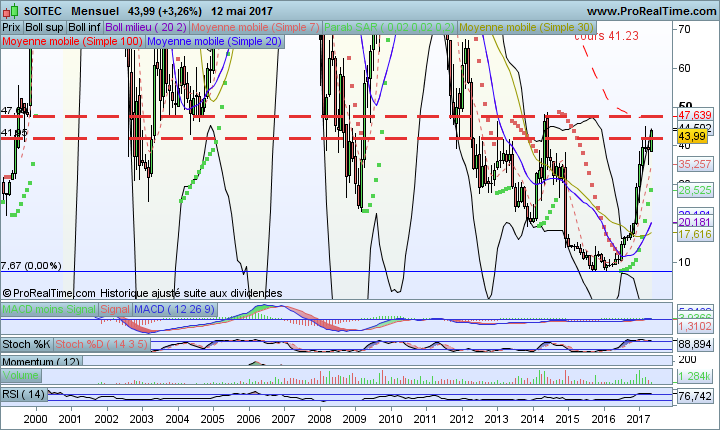Screen dimensions: 720x430
Task: Click the 35,257 price tag on axis
Action: 695,164
